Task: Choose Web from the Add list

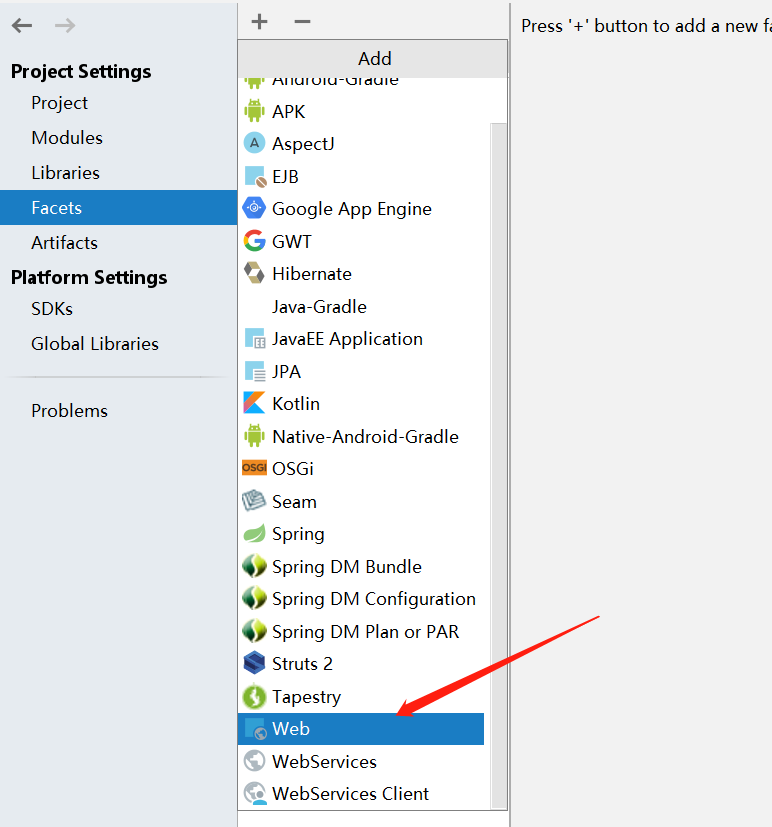Action: click(x=291, y=729)
